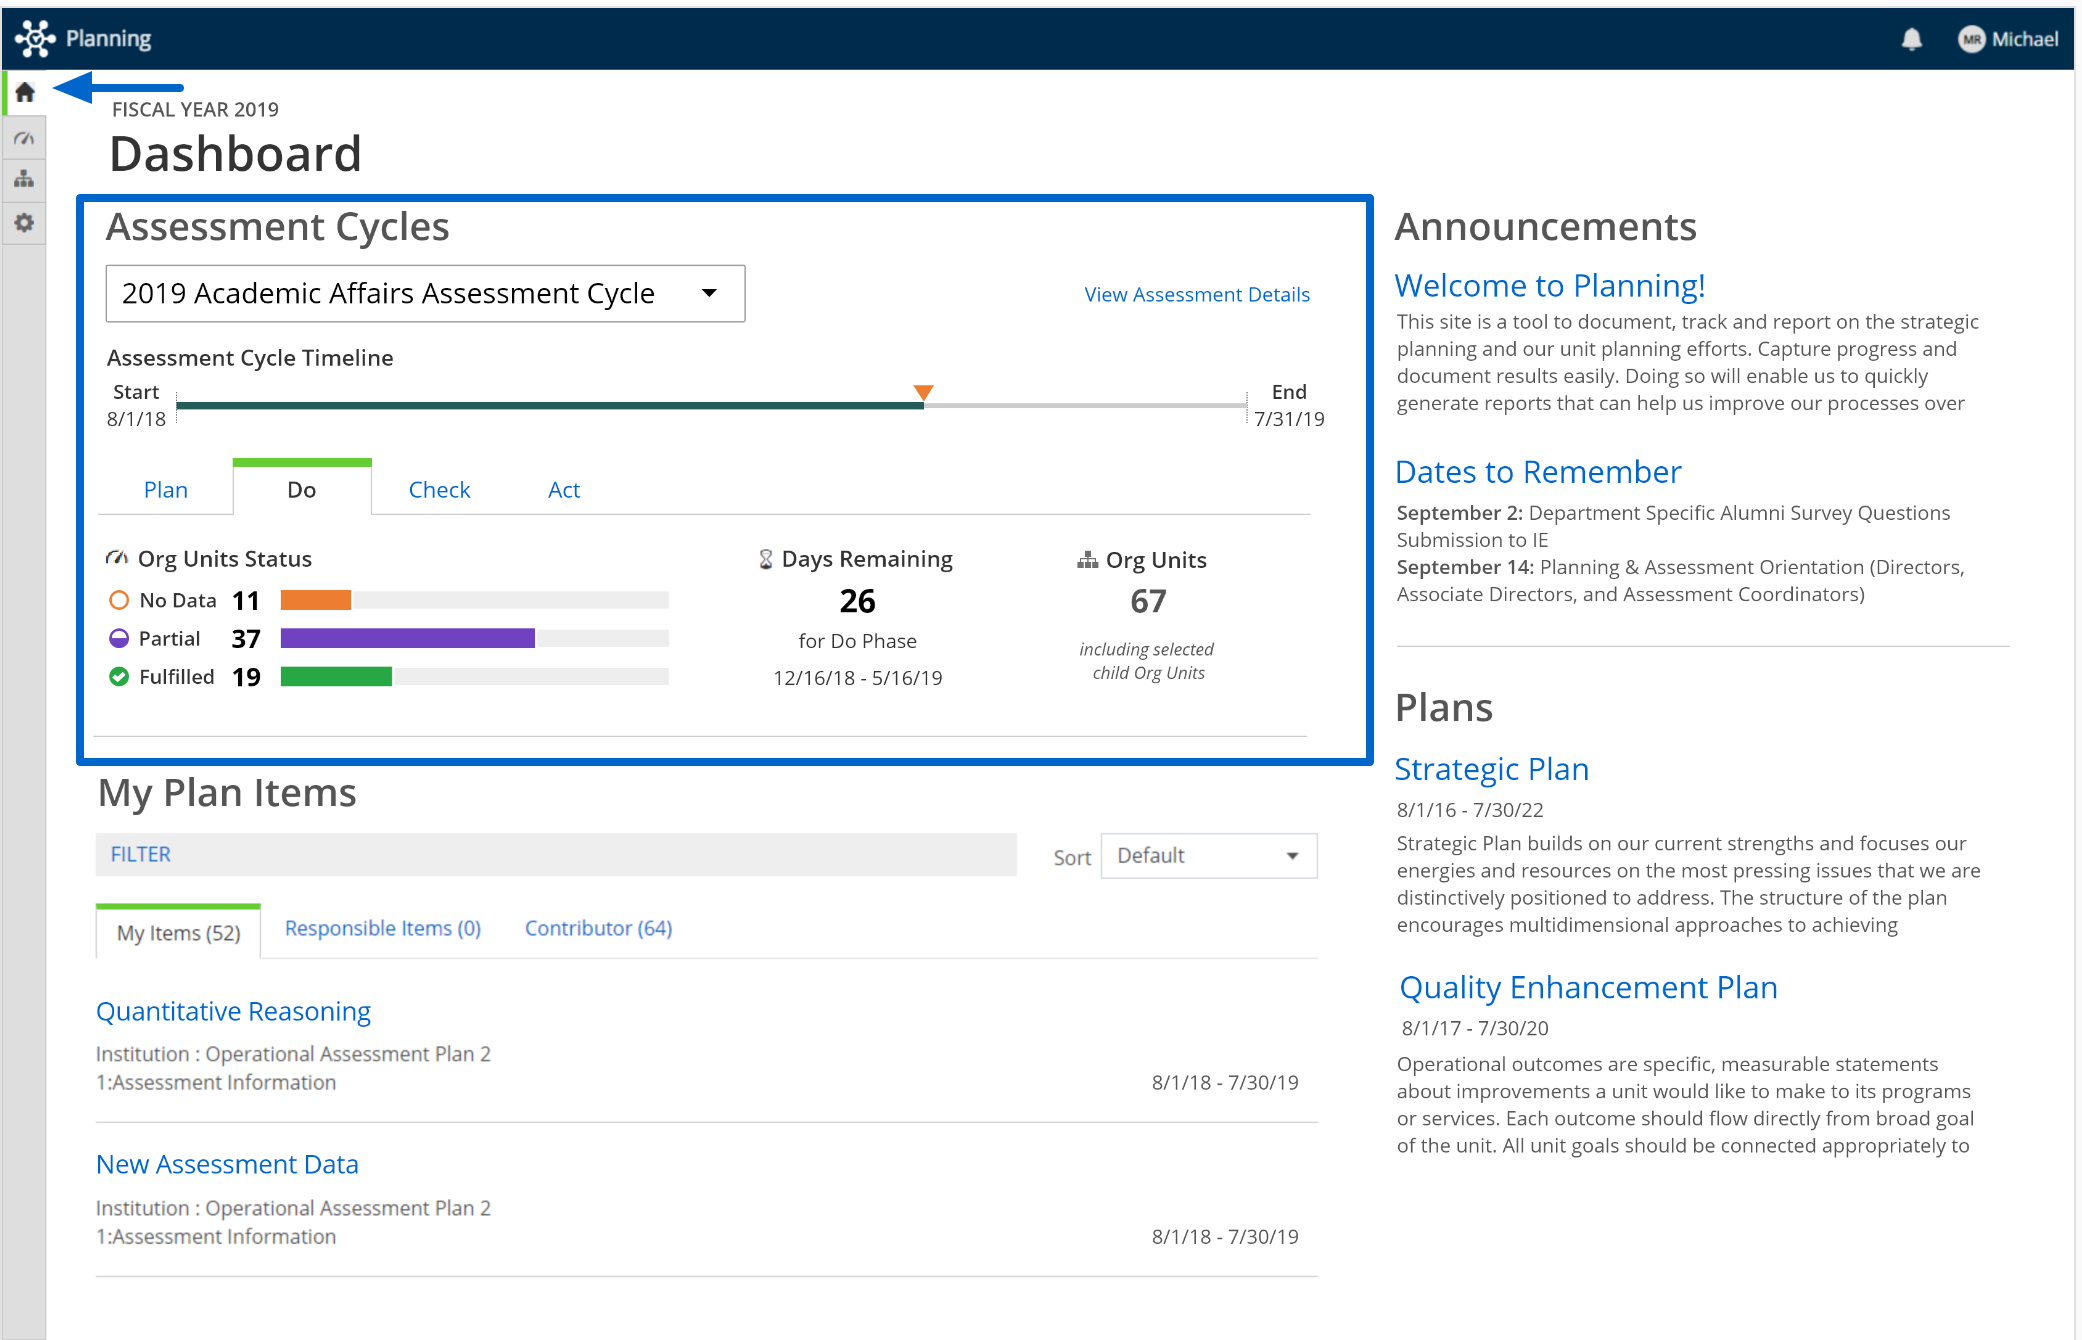Screen dimensions: 2082x1340
Task: Open the gauge/progress icon in the sidebar
Action: 25,138
